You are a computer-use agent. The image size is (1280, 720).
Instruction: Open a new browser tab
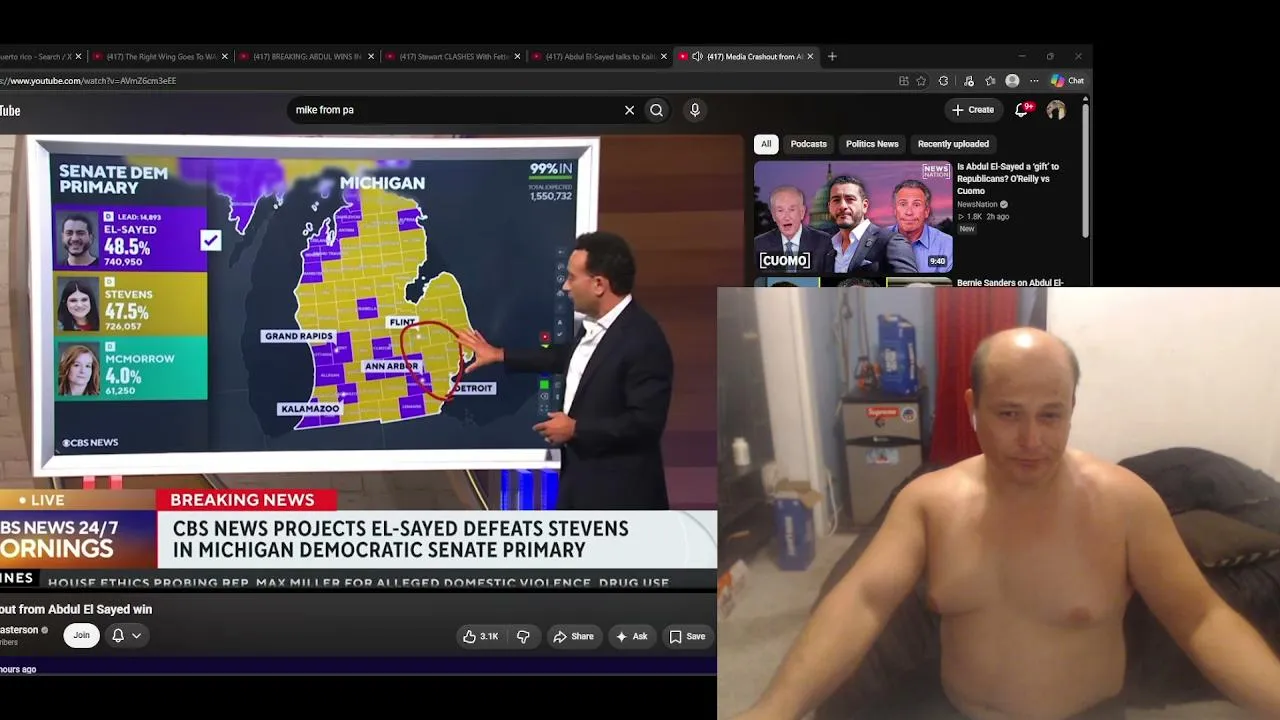[x=832, y=57]
